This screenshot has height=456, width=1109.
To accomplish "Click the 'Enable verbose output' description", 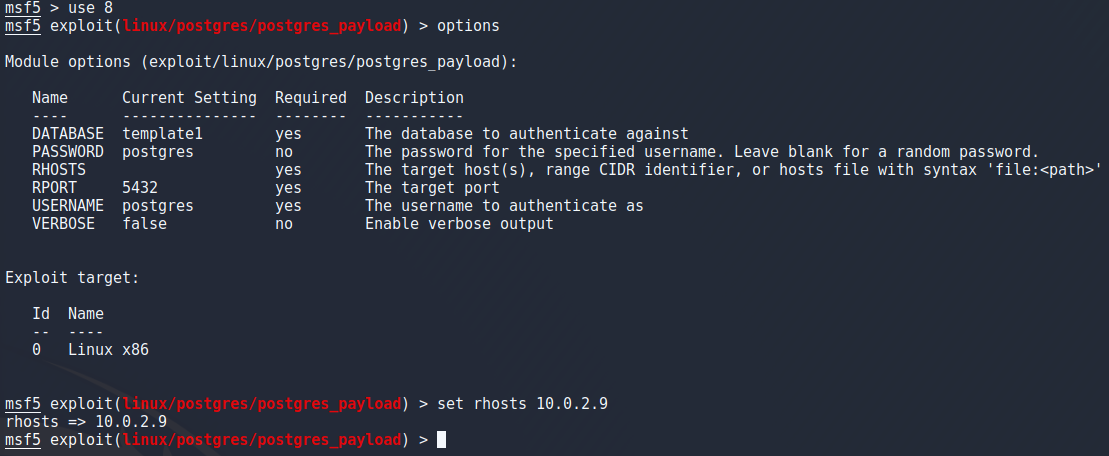I will [459, 224].
